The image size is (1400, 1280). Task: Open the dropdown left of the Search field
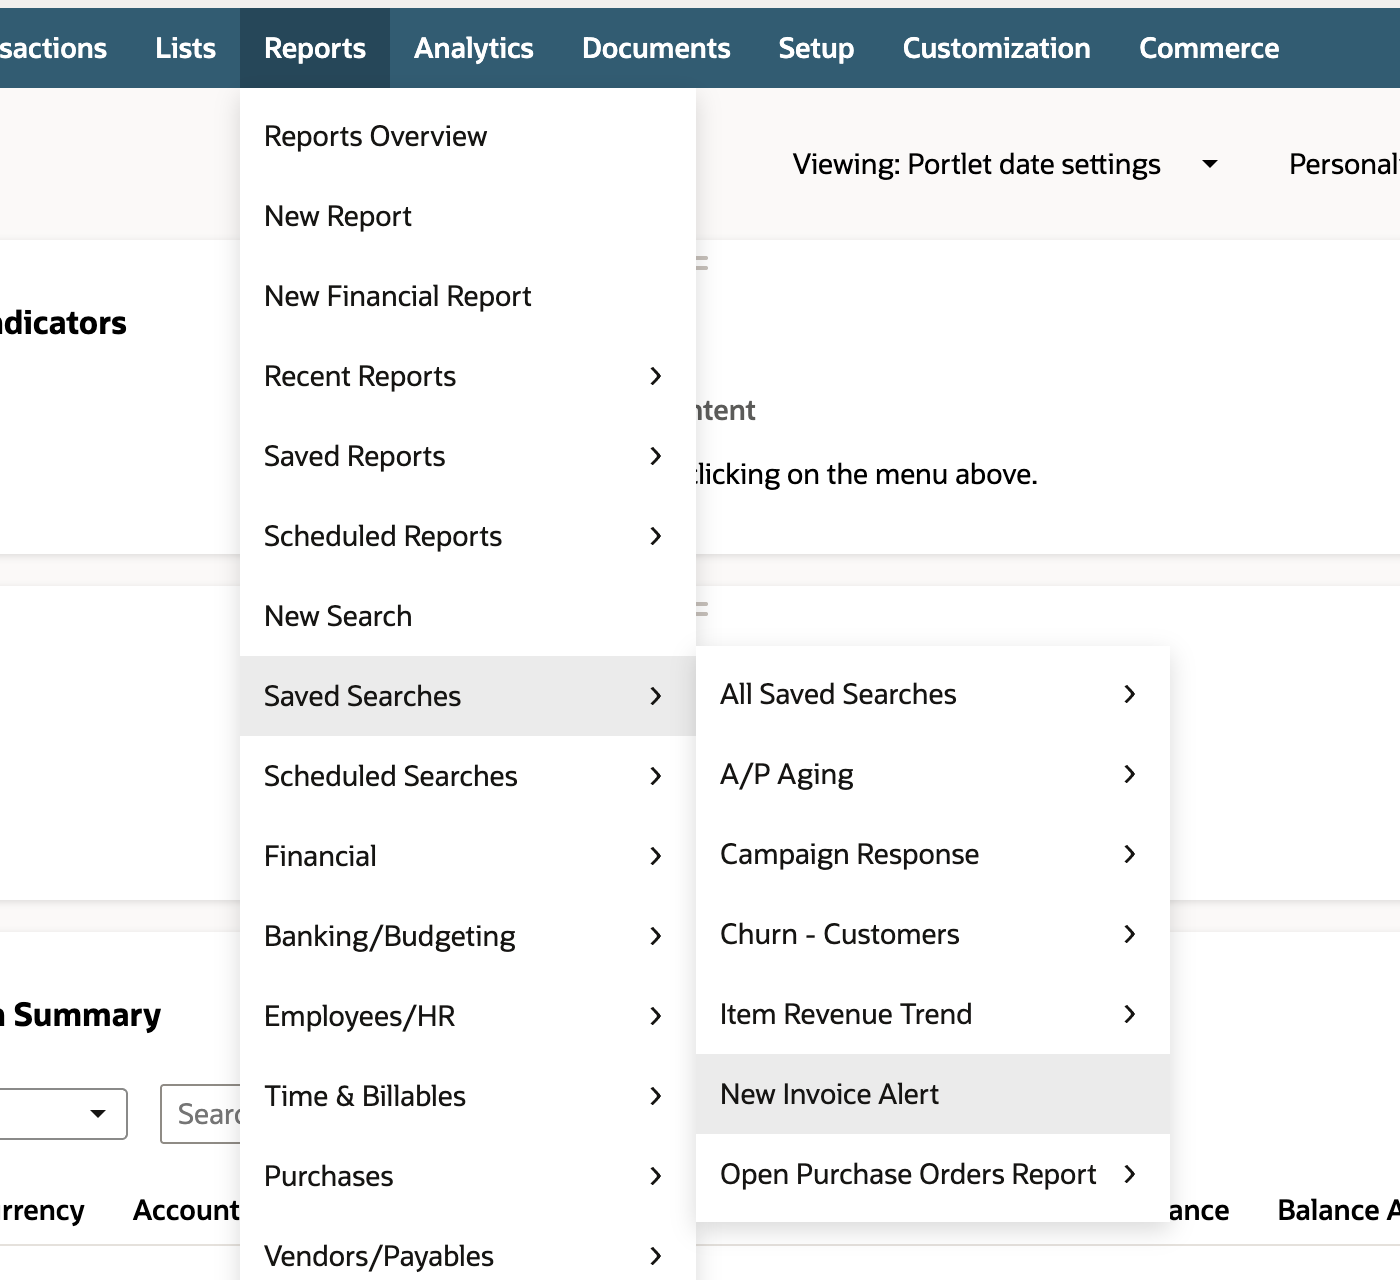click(x=62, y=1114)
